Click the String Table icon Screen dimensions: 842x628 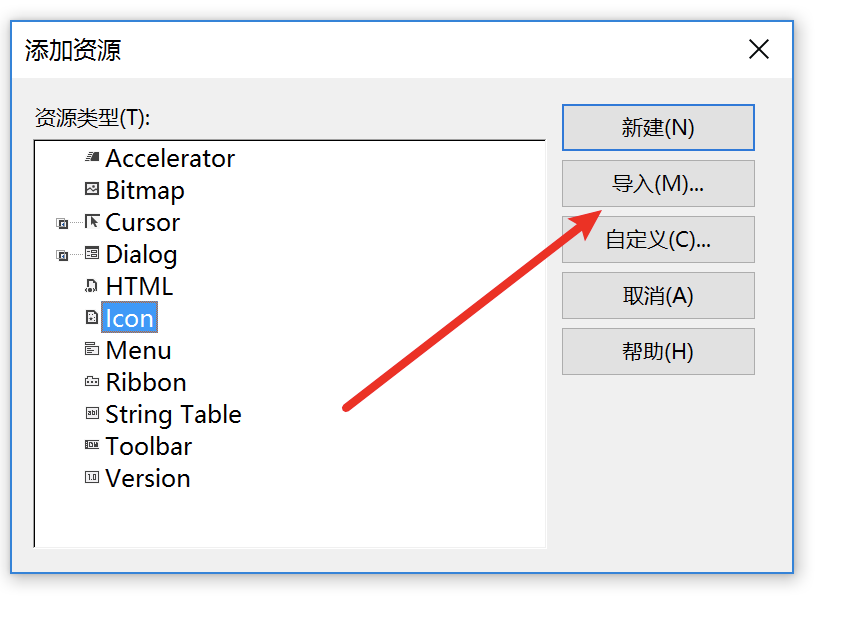[x=92, y=413]
